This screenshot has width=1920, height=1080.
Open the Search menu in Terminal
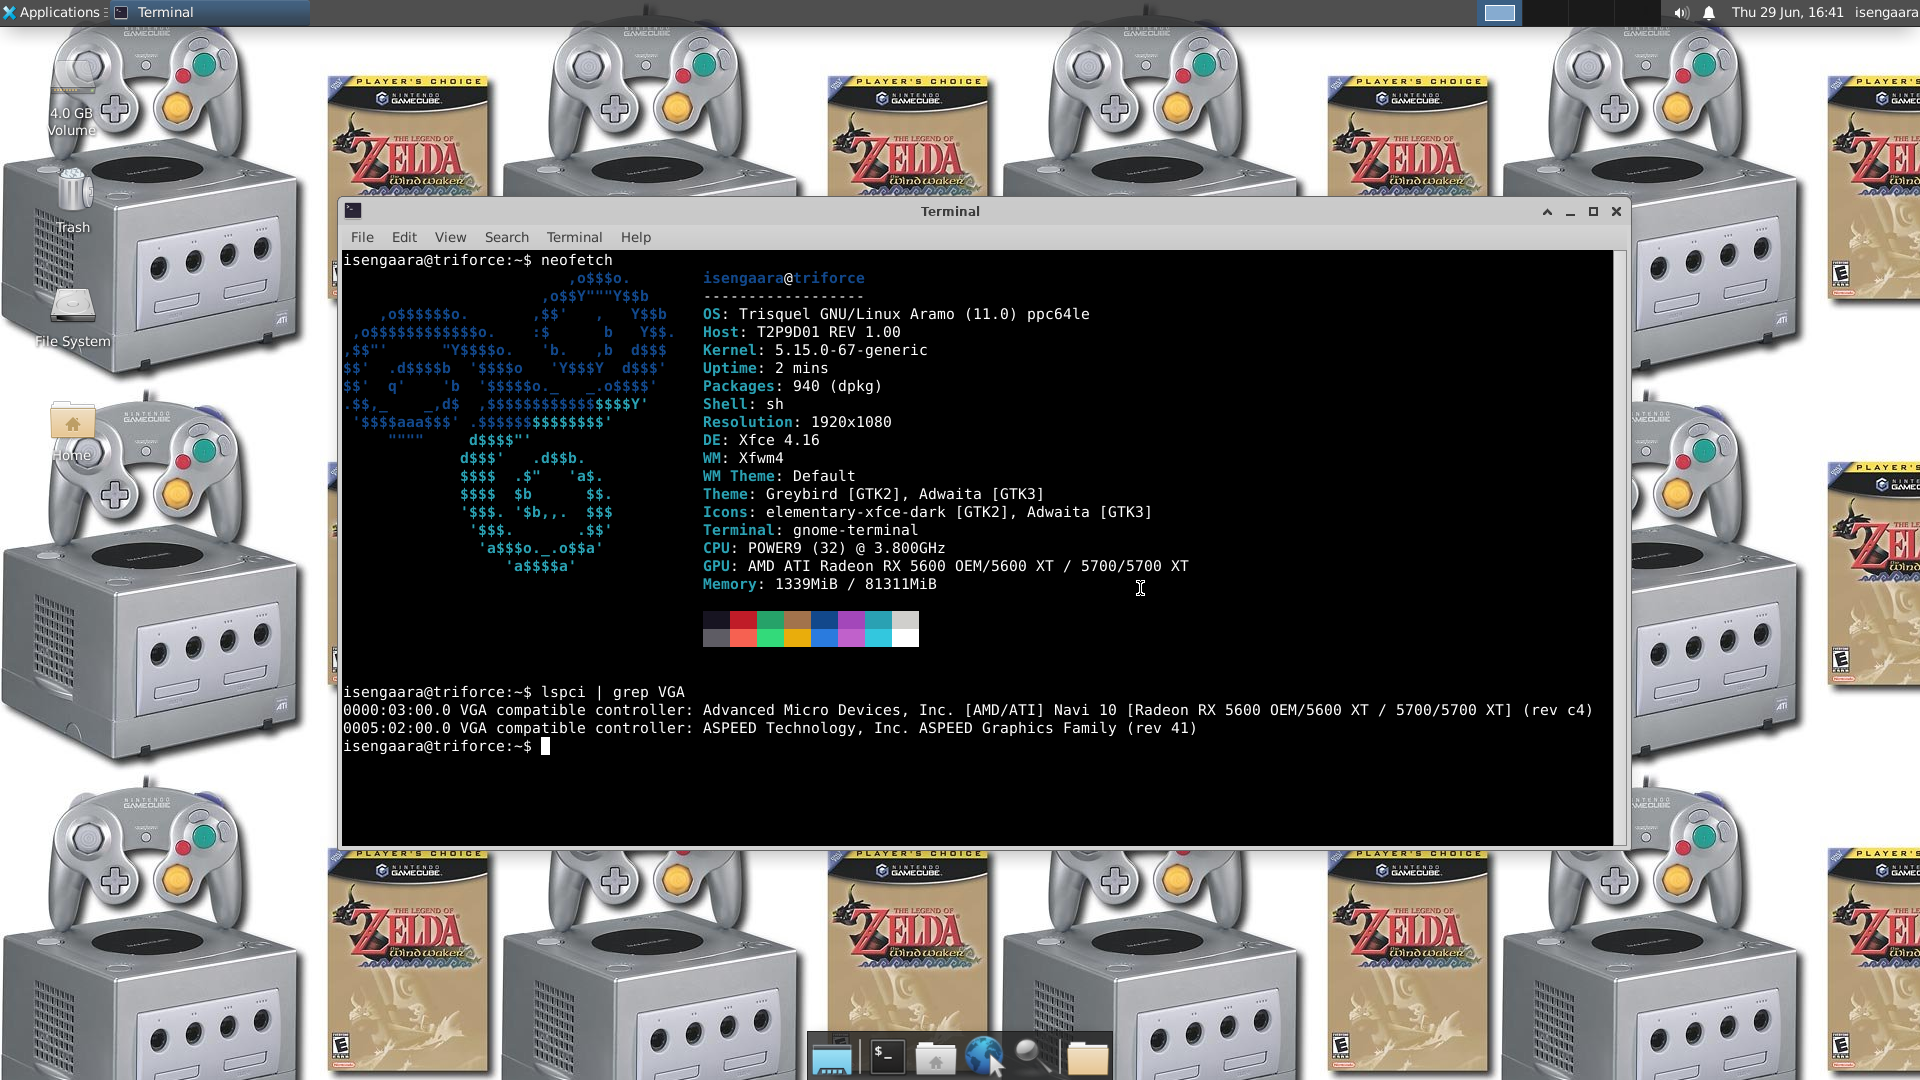click(x=507, y=237)
